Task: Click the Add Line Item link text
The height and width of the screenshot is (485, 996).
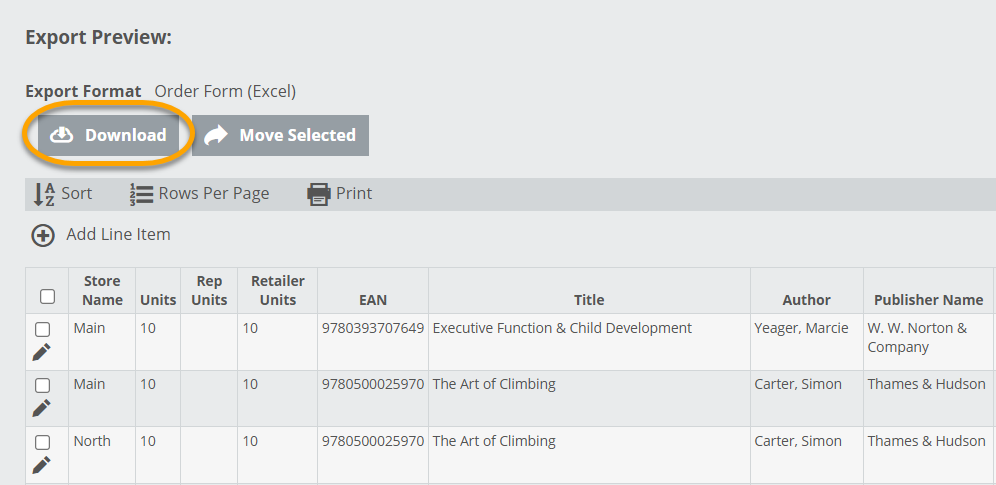Action: click(118, 235)
